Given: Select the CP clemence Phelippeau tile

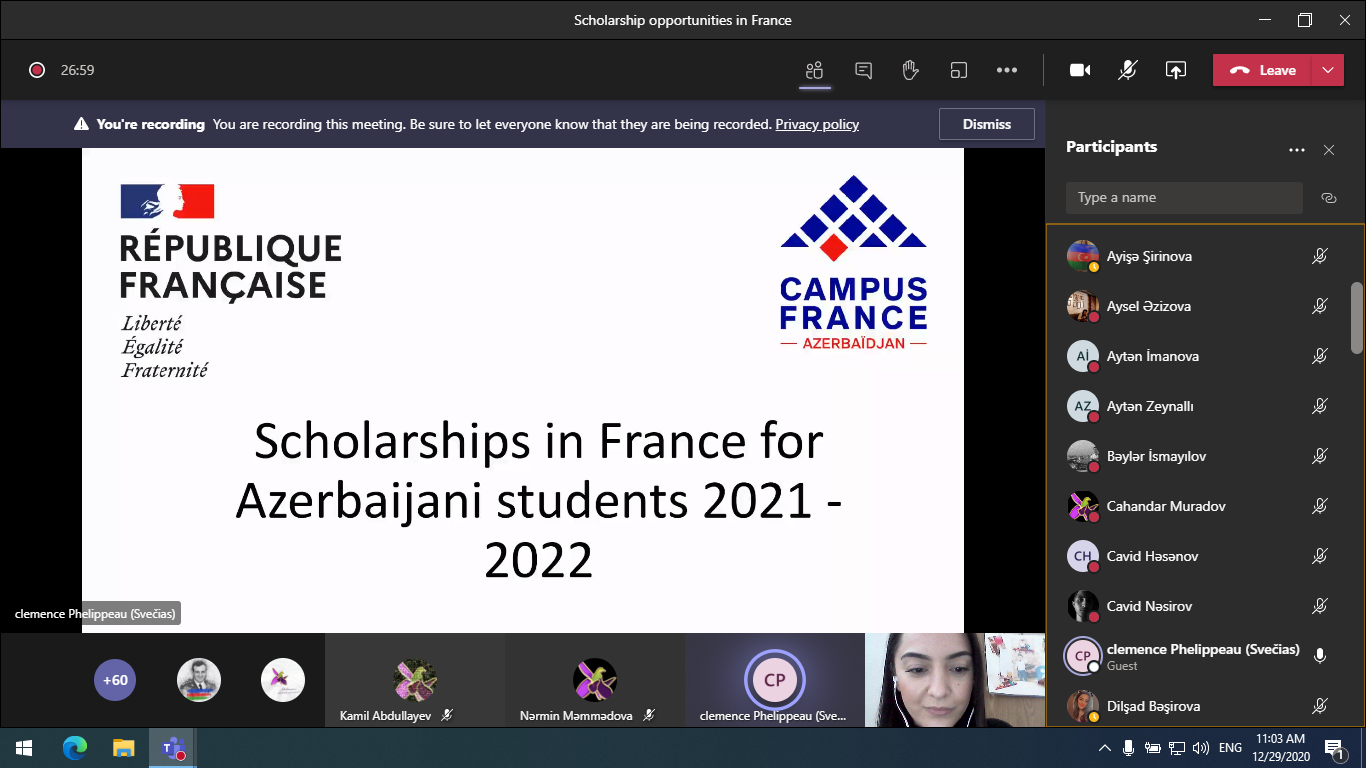Looking at the screenshot, I should click(774, 680).
